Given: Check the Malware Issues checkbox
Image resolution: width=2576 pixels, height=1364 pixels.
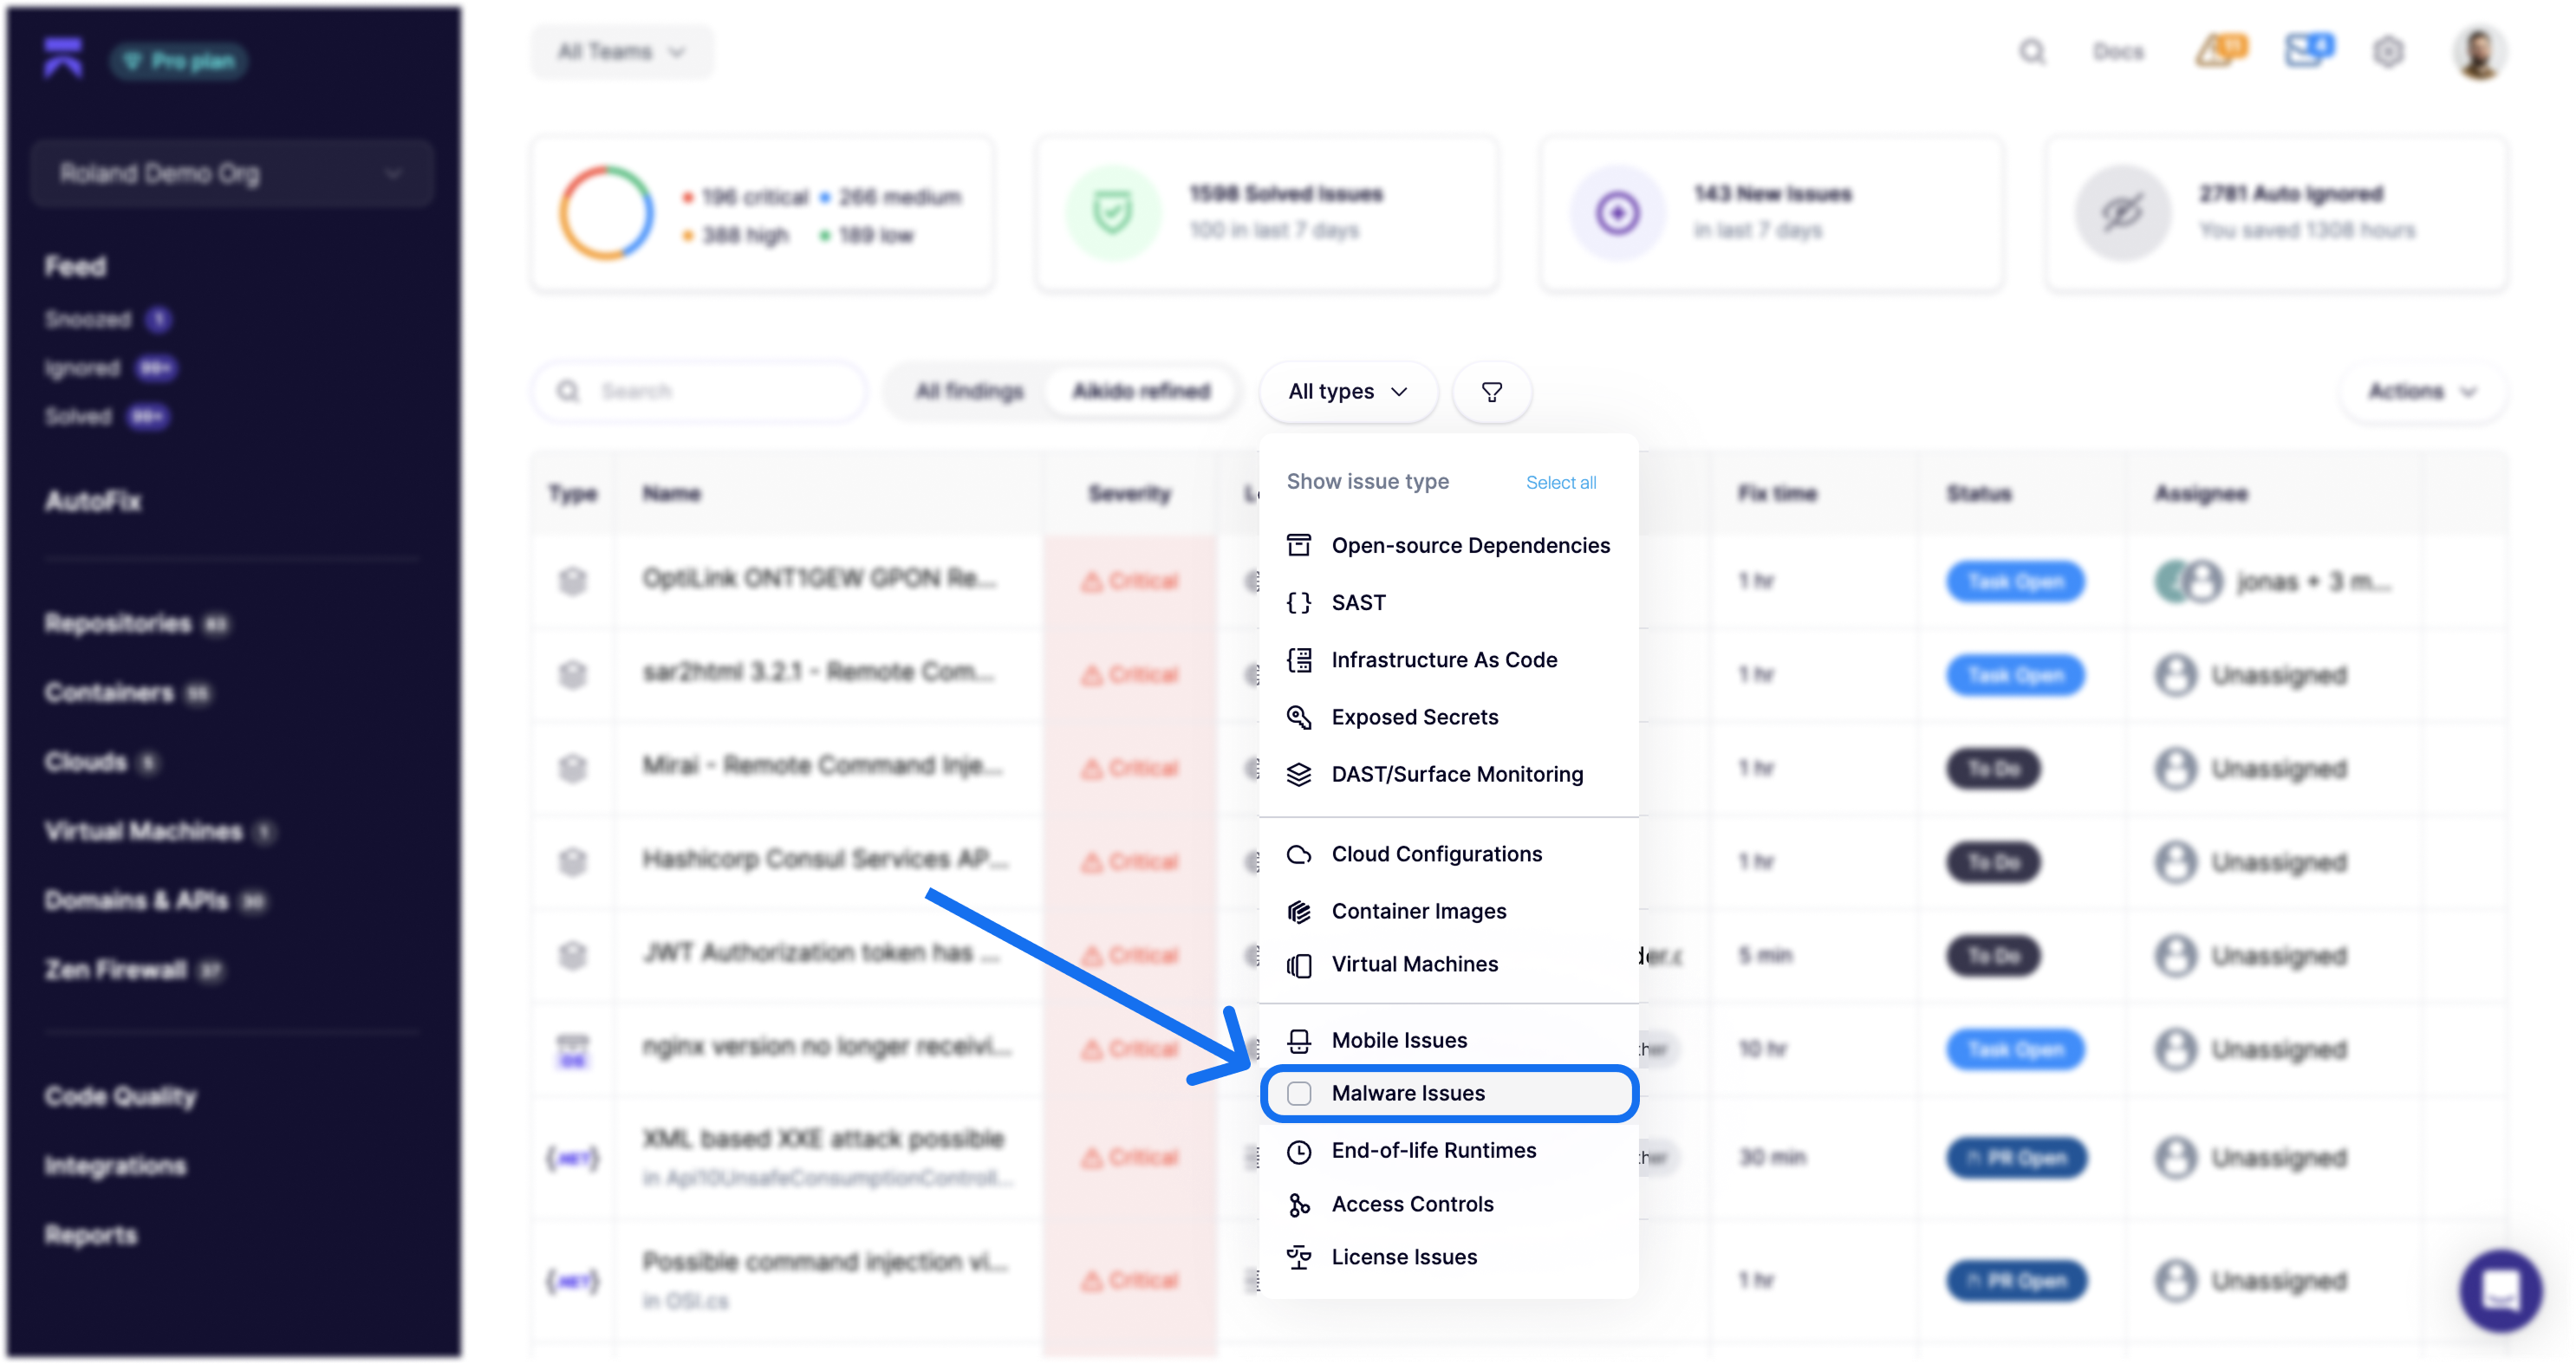Looking at the screenshot, I should coord(1298,1093).
